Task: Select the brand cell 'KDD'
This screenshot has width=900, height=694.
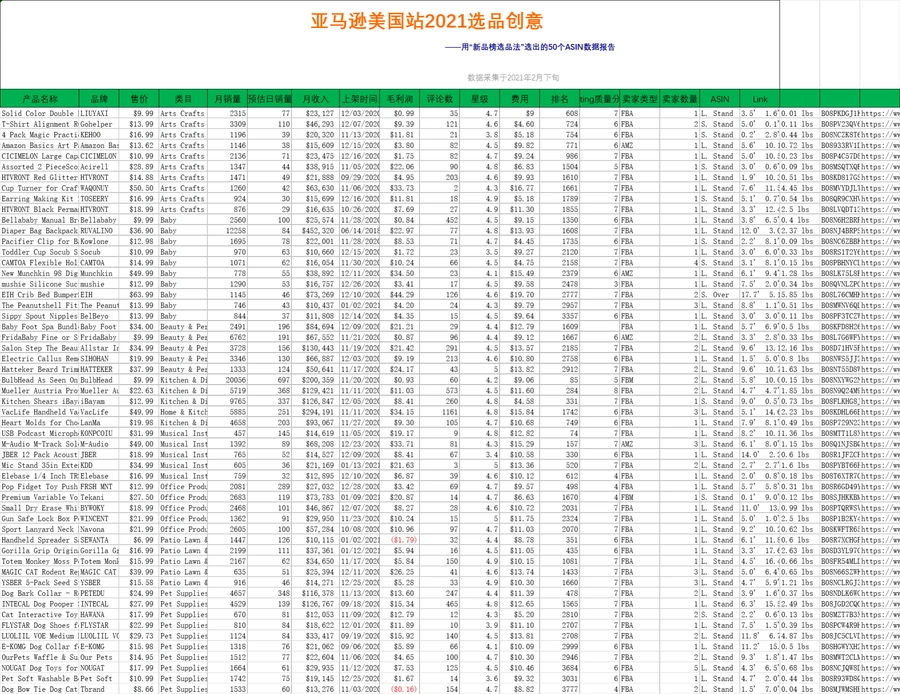Action: pos(99,466)
